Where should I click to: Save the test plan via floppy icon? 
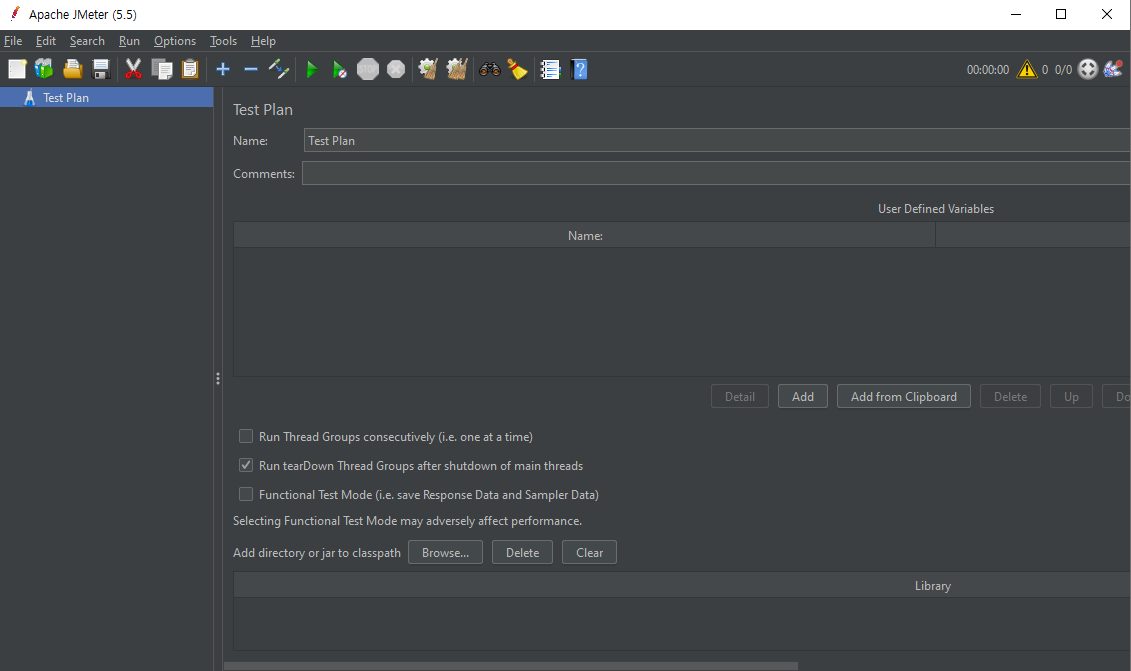(101, 69)
